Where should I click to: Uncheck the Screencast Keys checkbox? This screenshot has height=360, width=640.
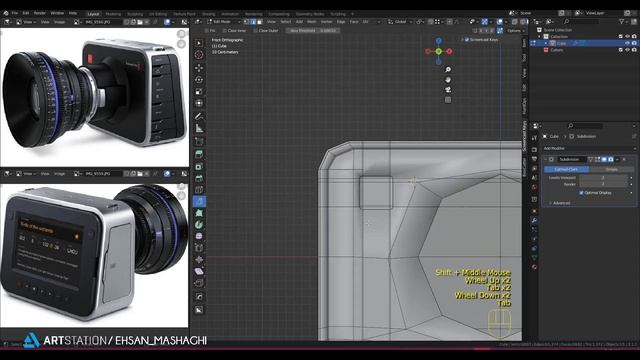coord(467,40)
